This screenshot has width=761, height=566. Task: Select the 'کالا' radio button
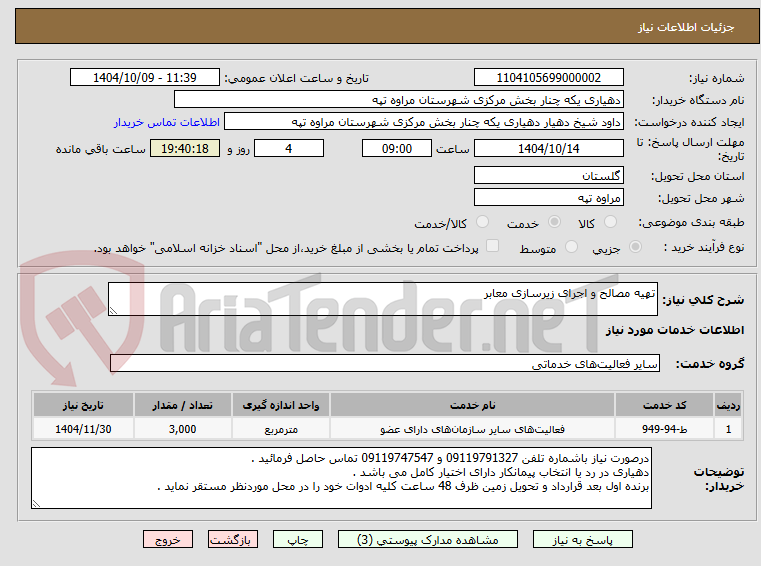tap(610, 222)
